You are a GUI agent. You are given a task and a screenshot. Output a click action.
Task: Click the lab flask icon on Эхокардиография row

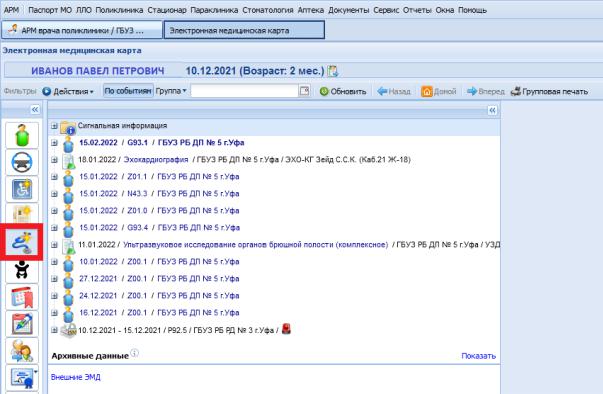click(68, 161)
